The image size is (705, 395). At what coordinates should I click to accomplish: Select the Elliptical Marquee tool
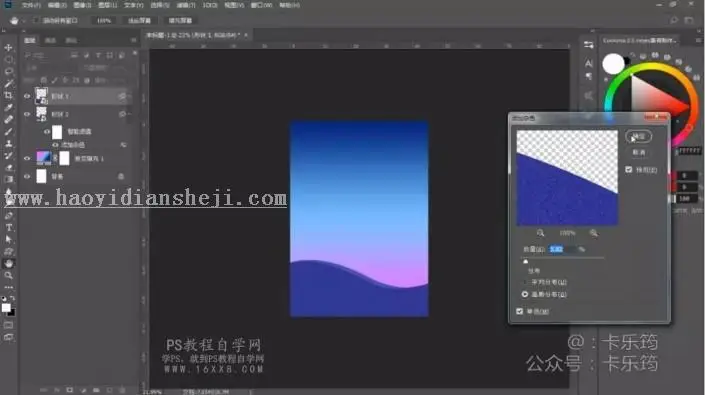pyautogui.click(x=8, y=59)
